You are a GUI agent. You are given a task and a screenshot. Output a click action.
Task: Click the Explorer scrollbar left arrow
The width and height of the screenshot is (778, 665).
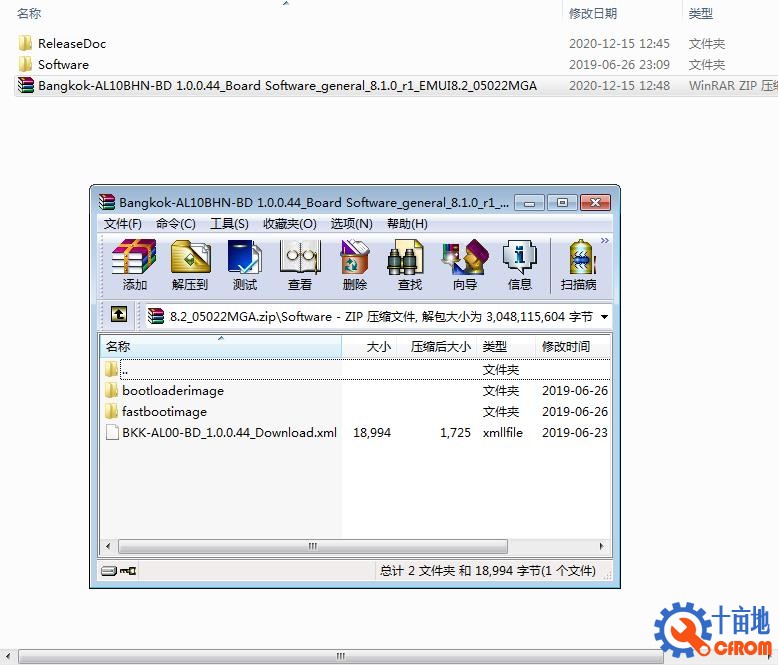8,657
